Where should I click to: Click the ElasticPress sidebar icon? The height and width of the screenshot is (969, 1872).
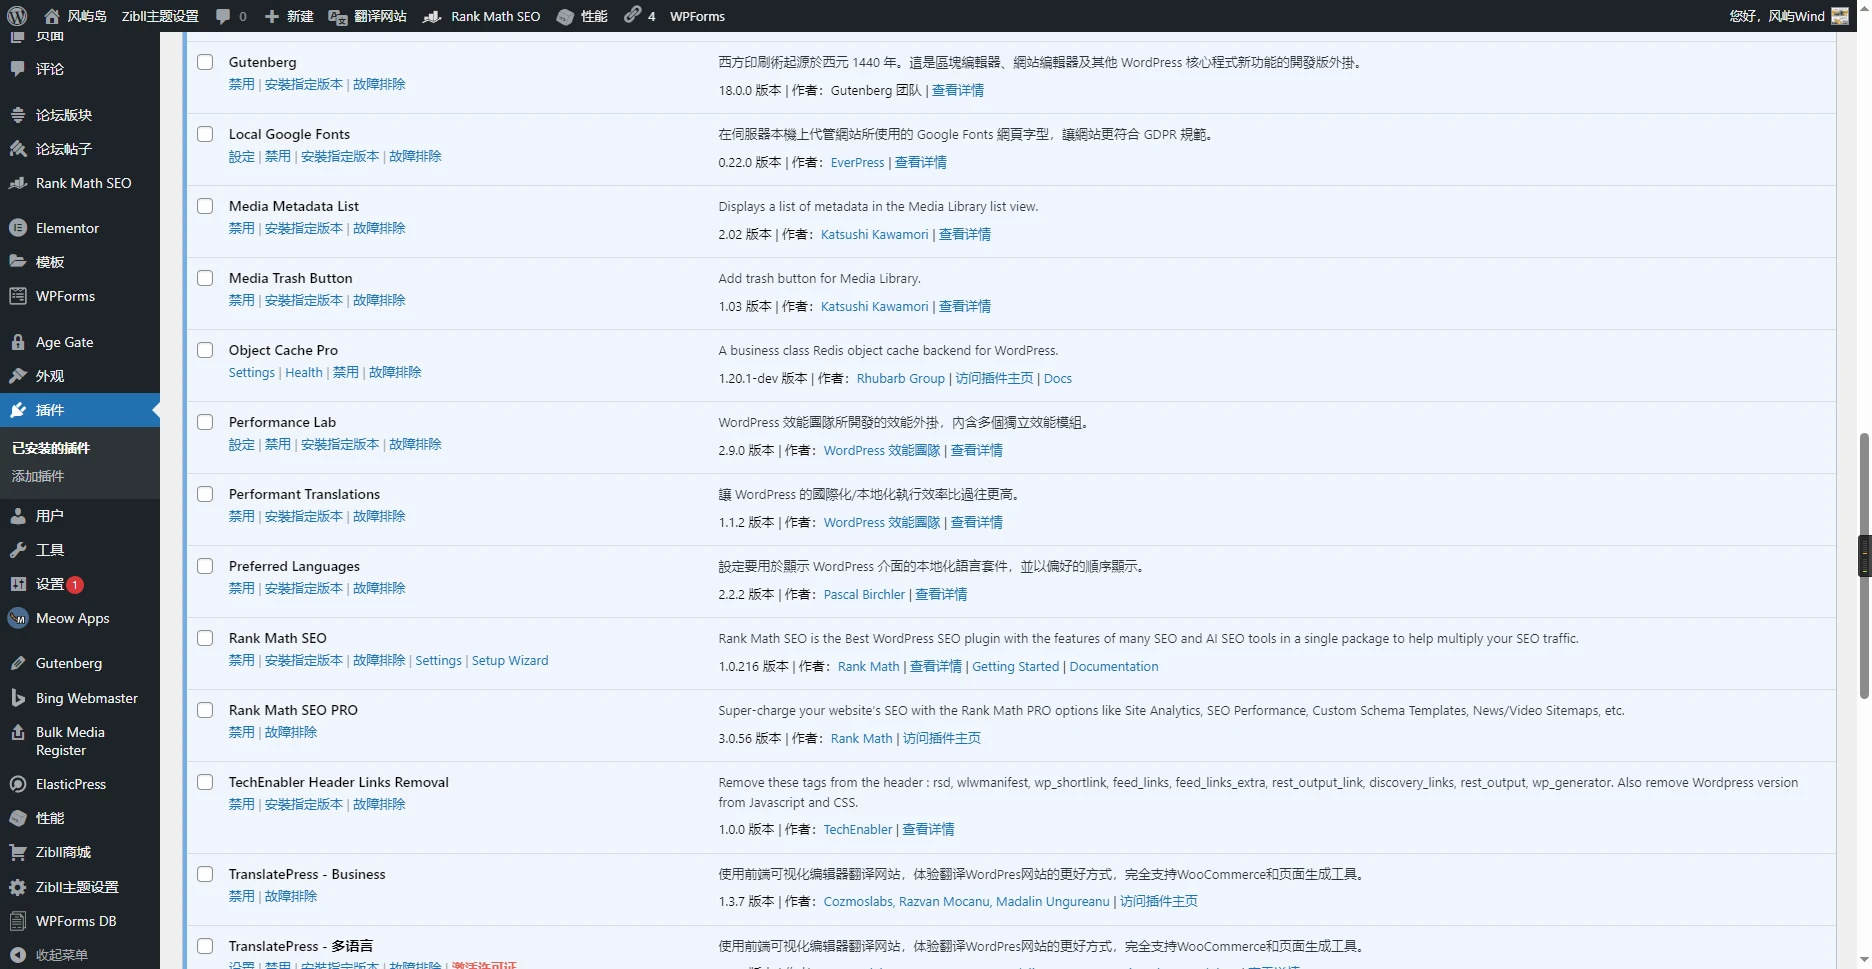(x=18, y=784)
